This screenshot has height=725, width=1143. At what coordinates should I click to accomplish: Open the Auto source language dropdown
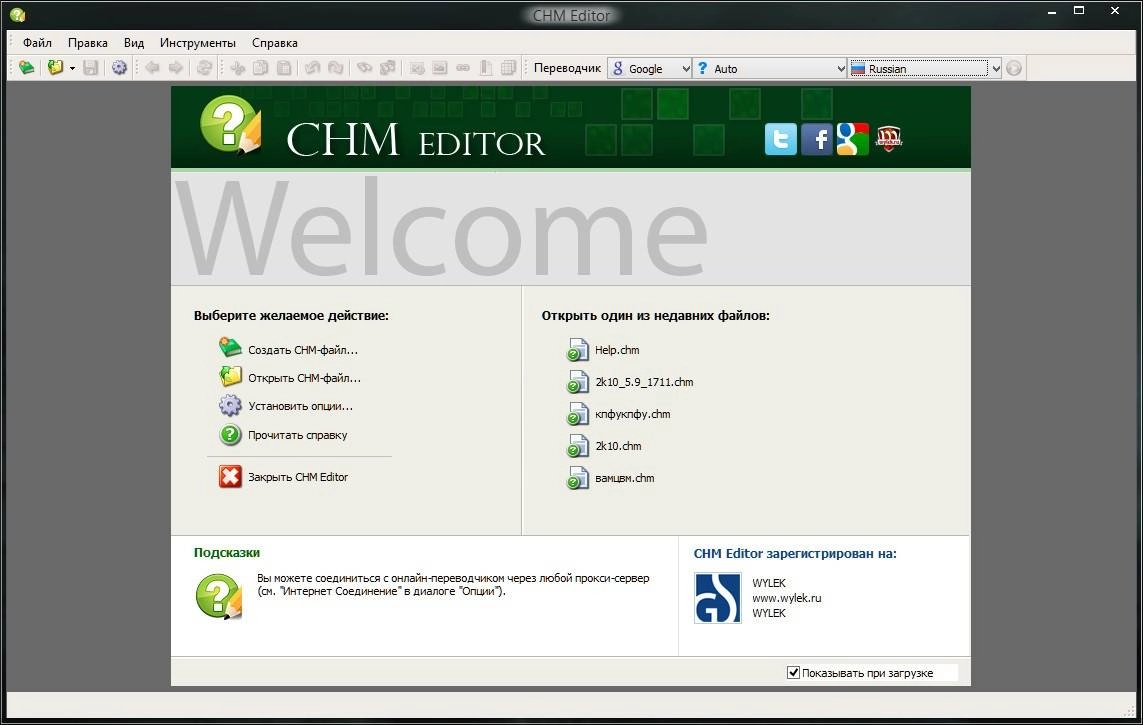point(769,68)
